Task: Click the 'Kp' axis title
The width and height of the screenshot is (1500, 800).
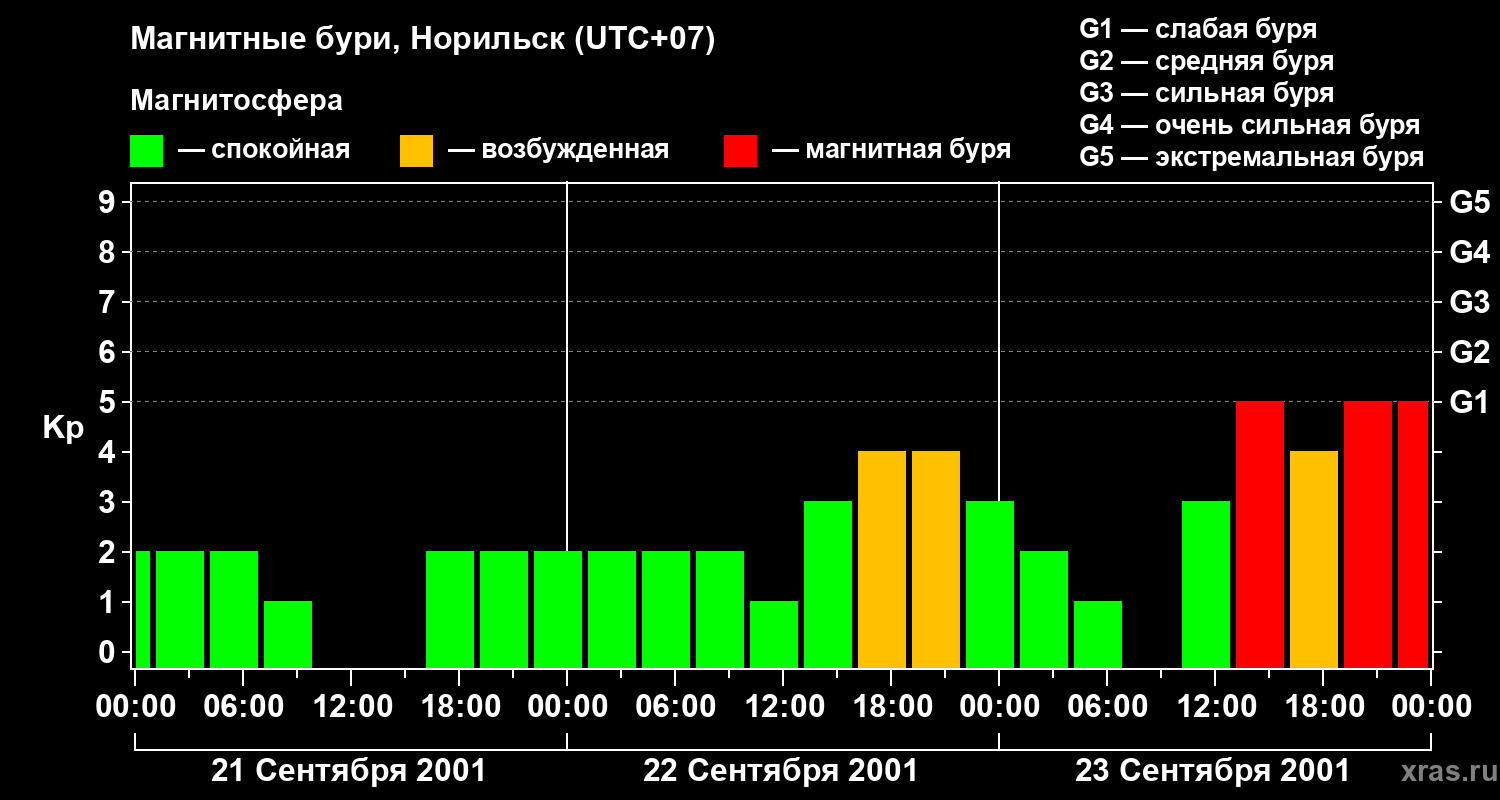Action: [x=63, y=428]
